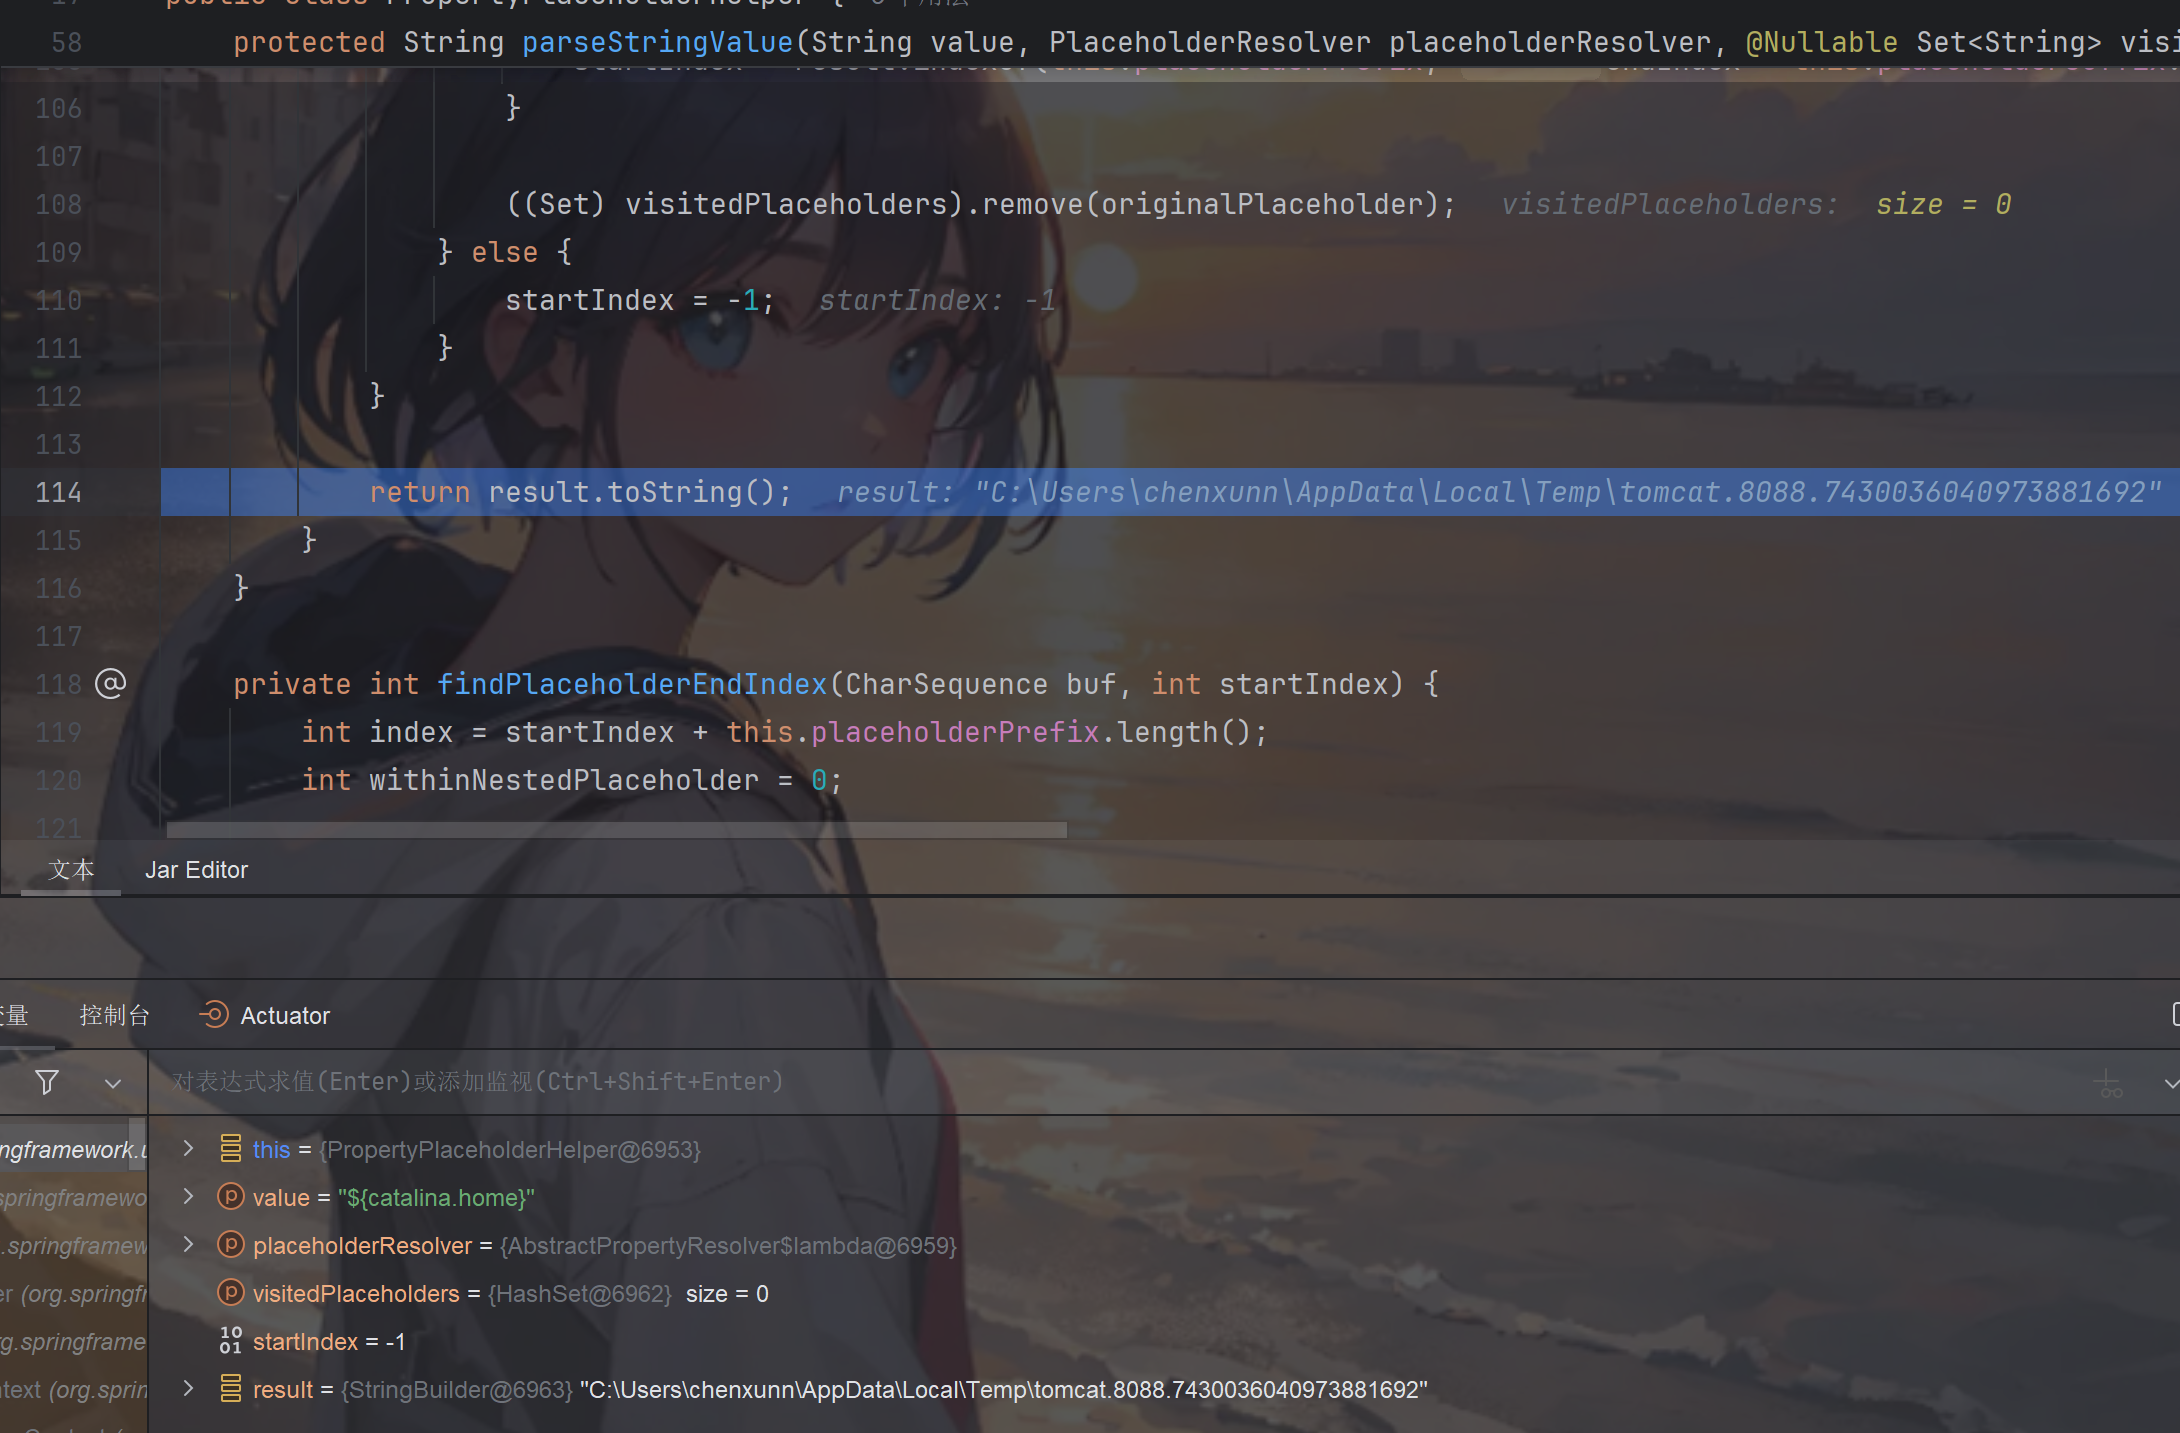The image size is (2180, 1433).
Task: Expand the 'result' StringBuilder variable
Action: coord(188,1389)
